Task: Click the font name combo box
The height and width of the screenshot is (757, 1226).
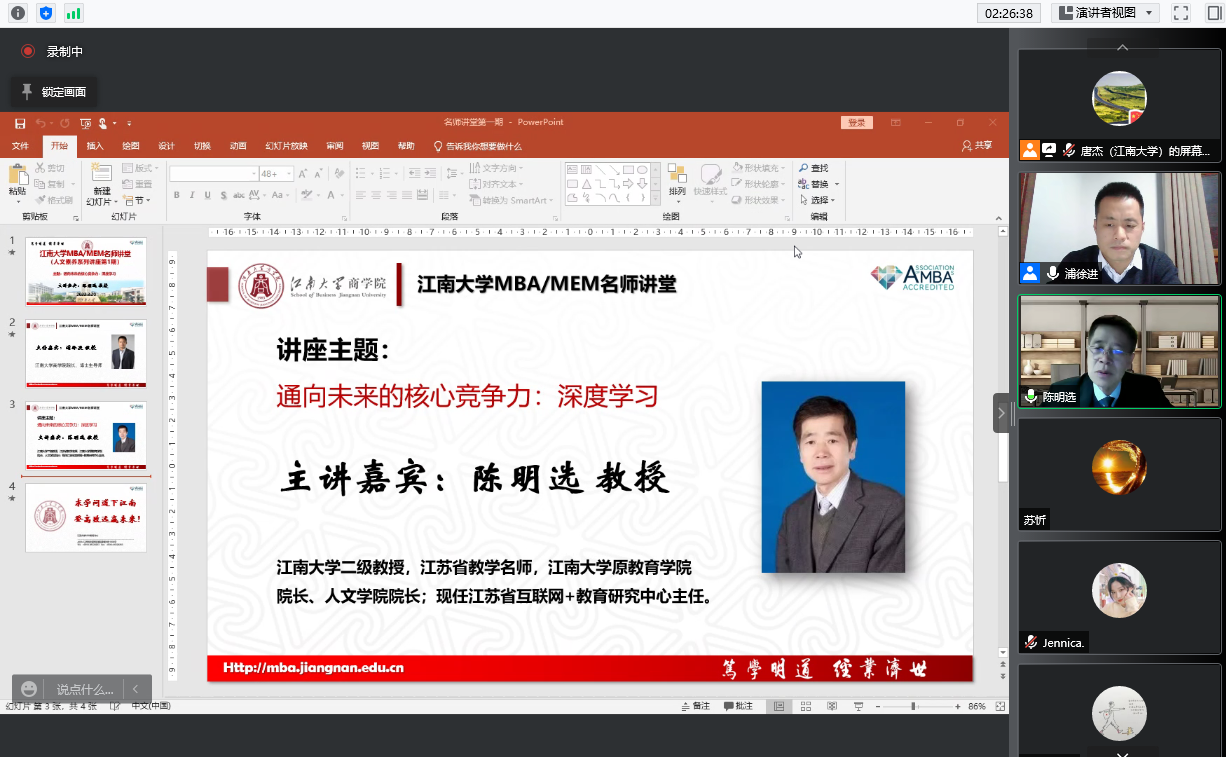Action: click(213, 174)
